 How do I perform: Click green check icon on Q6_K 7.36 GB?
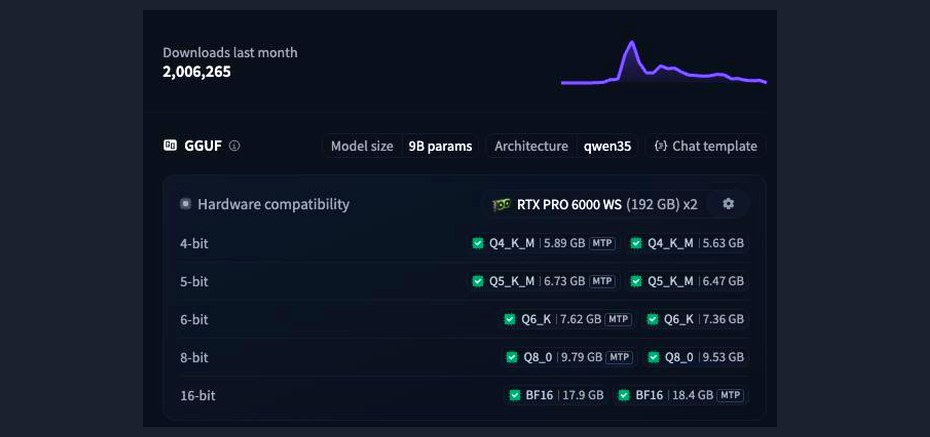coord(652,319)
